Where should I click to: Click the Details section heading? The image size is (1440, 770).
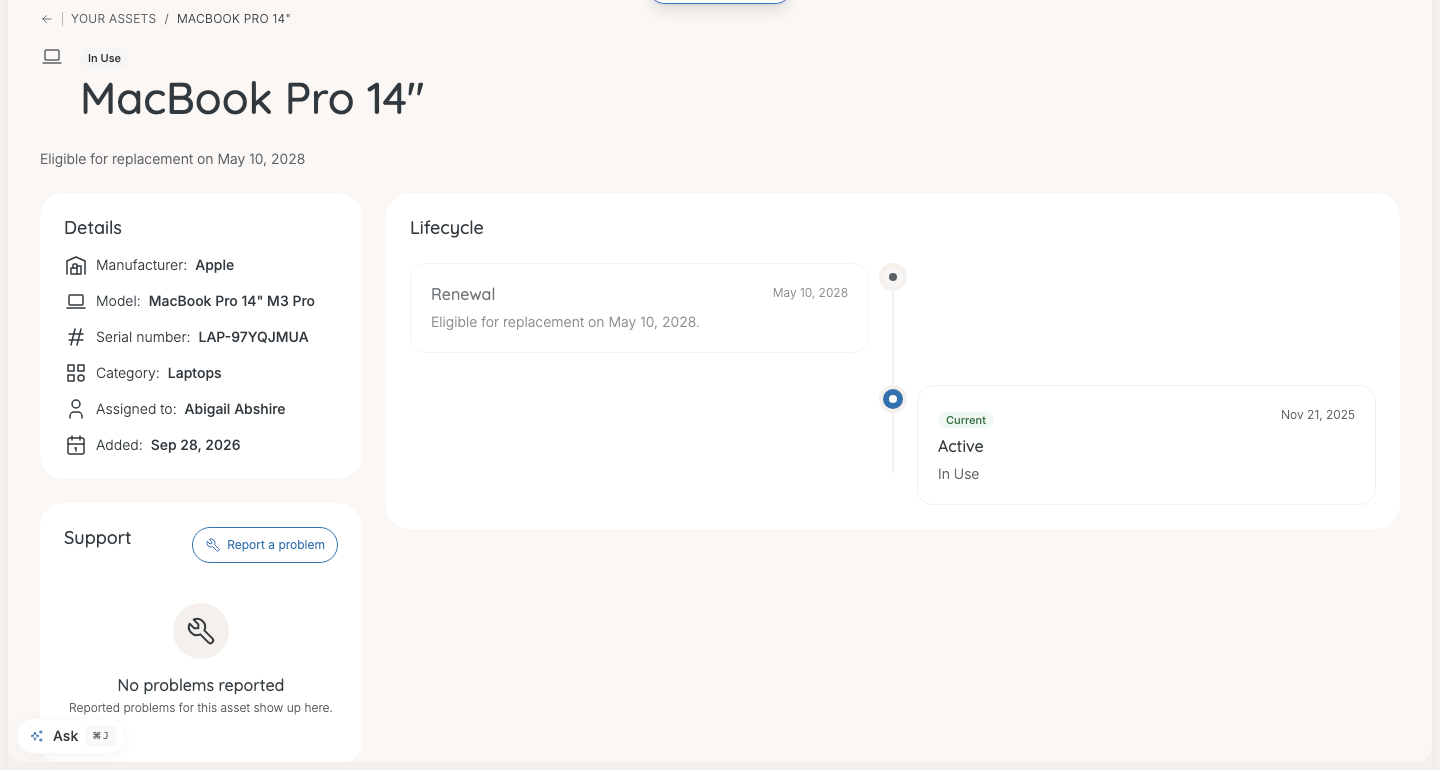pos(93,228)
